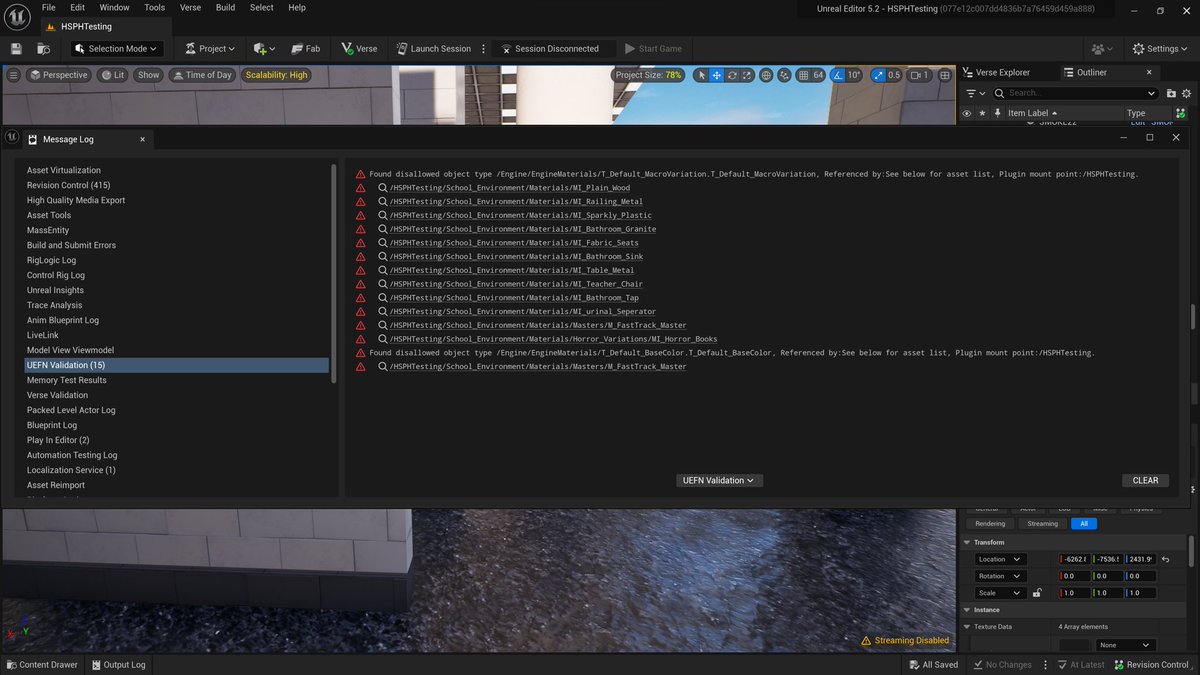Open the Build menu
This screenshot has width=1200, height=675.
[226, 7]
